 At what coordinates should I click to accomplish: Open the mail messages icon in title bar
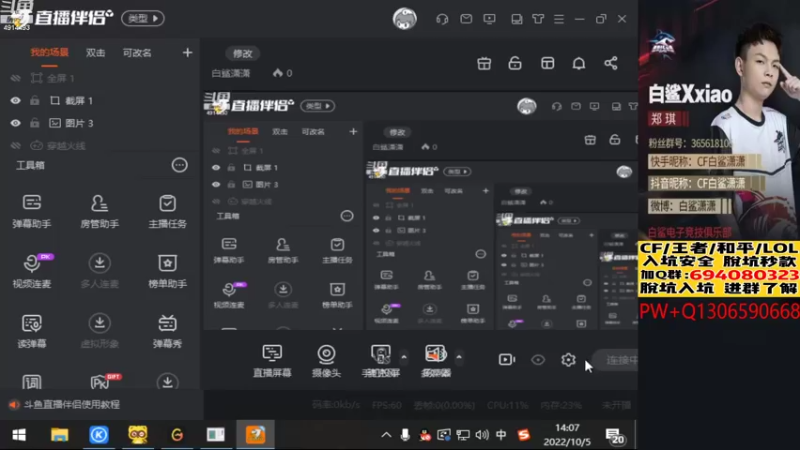[x=466, y=19]
